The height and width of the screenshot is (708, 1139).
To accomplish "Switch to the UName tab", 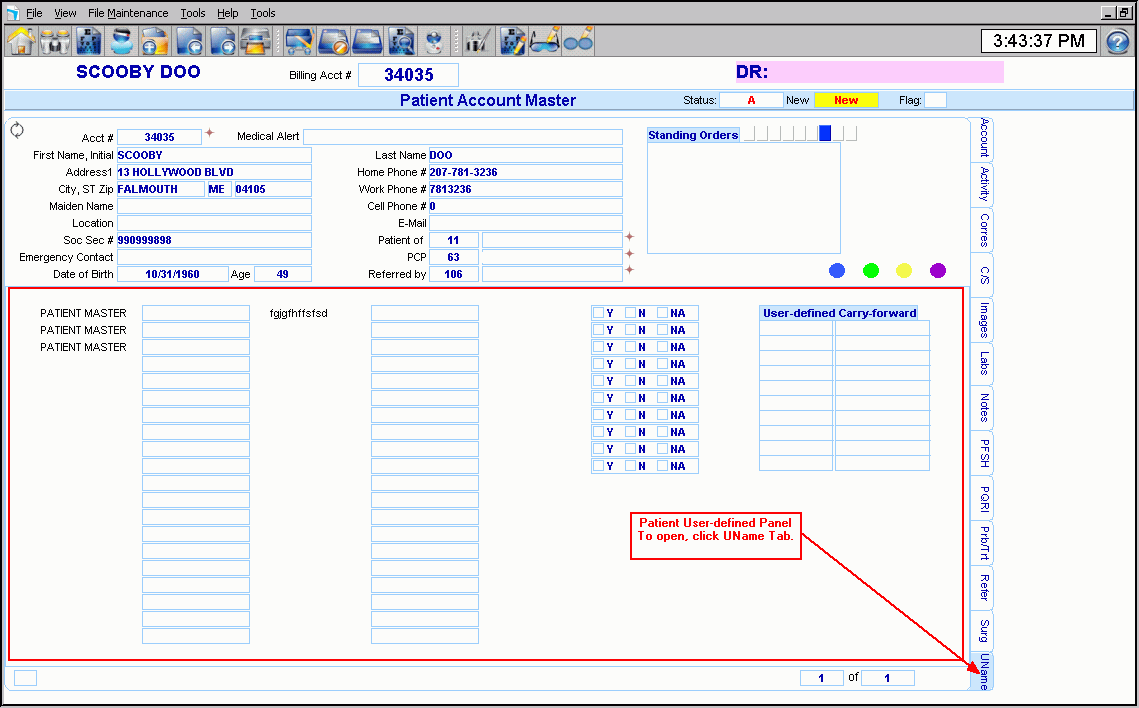I will (984, 670).
